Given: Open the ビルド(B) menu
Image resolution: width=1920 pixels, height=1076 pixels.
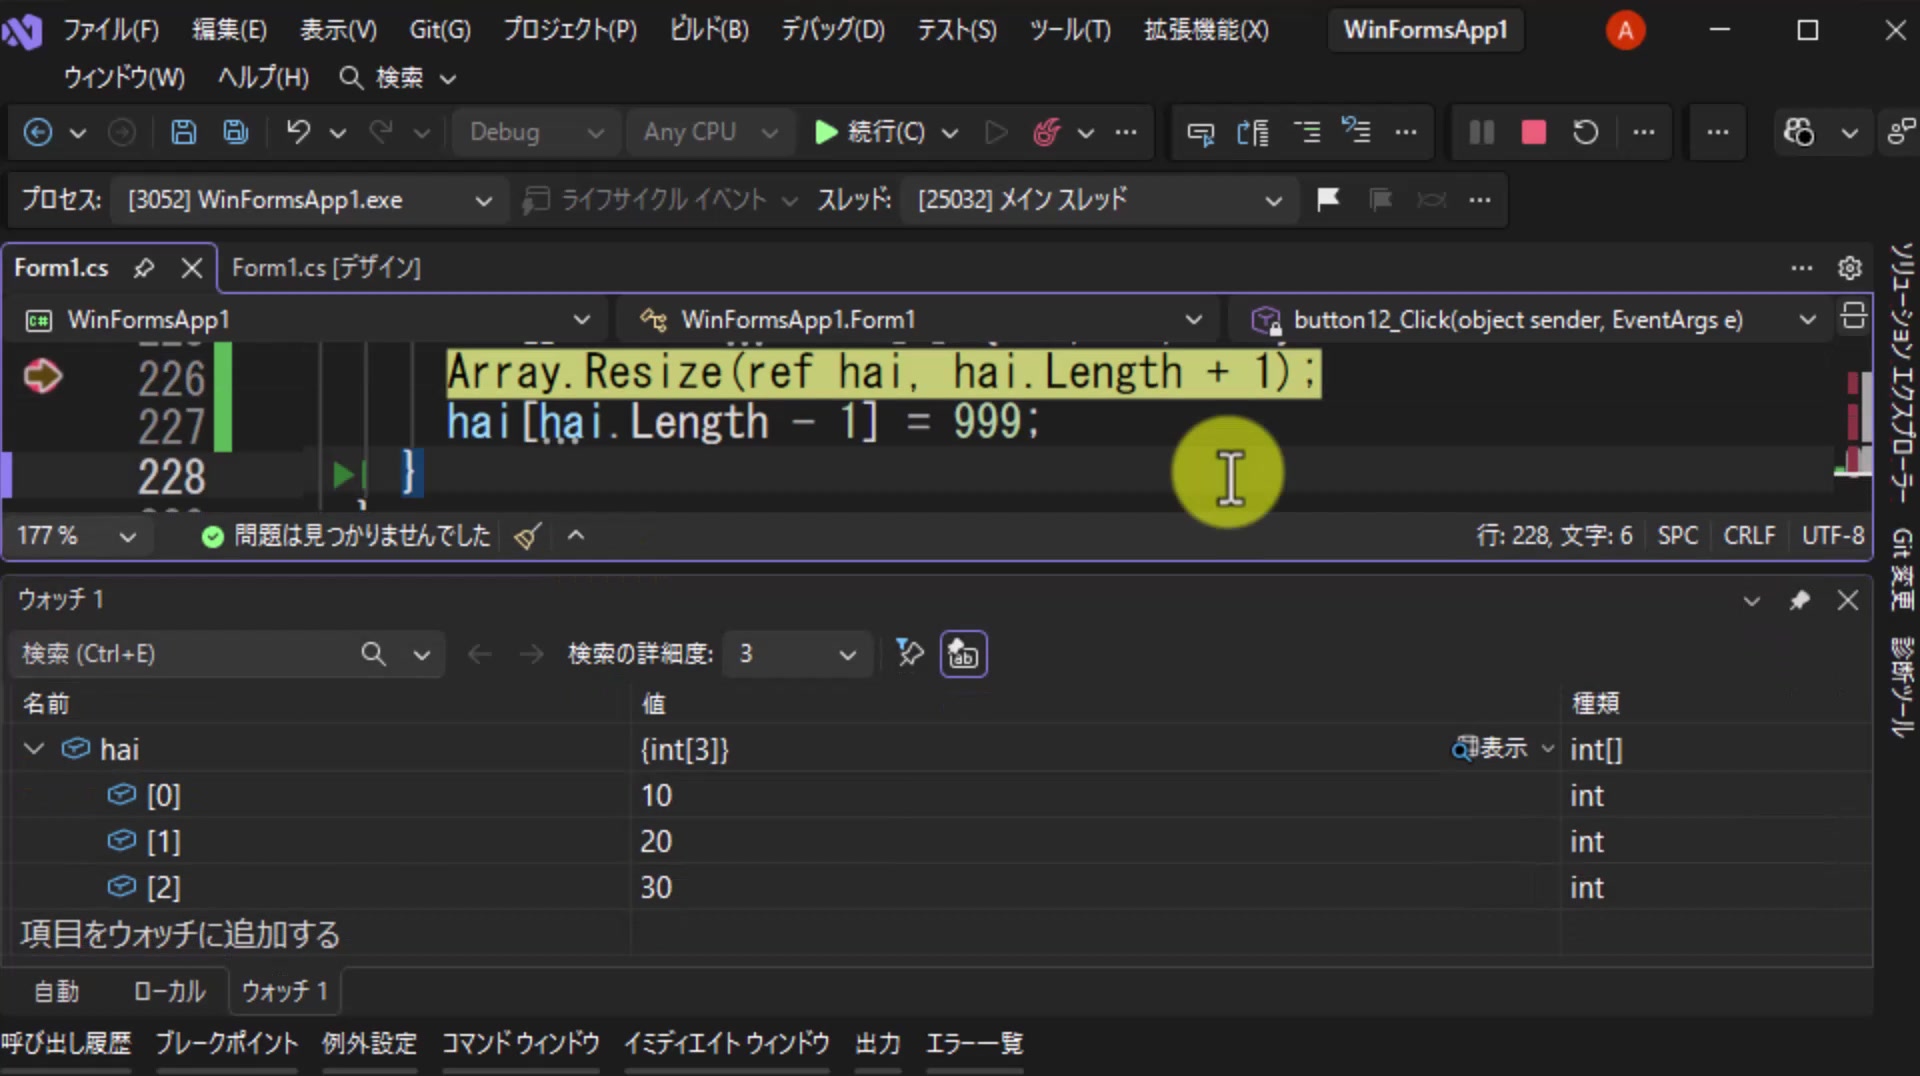Looking at the screenshot, I should click(x=709, y=30).
